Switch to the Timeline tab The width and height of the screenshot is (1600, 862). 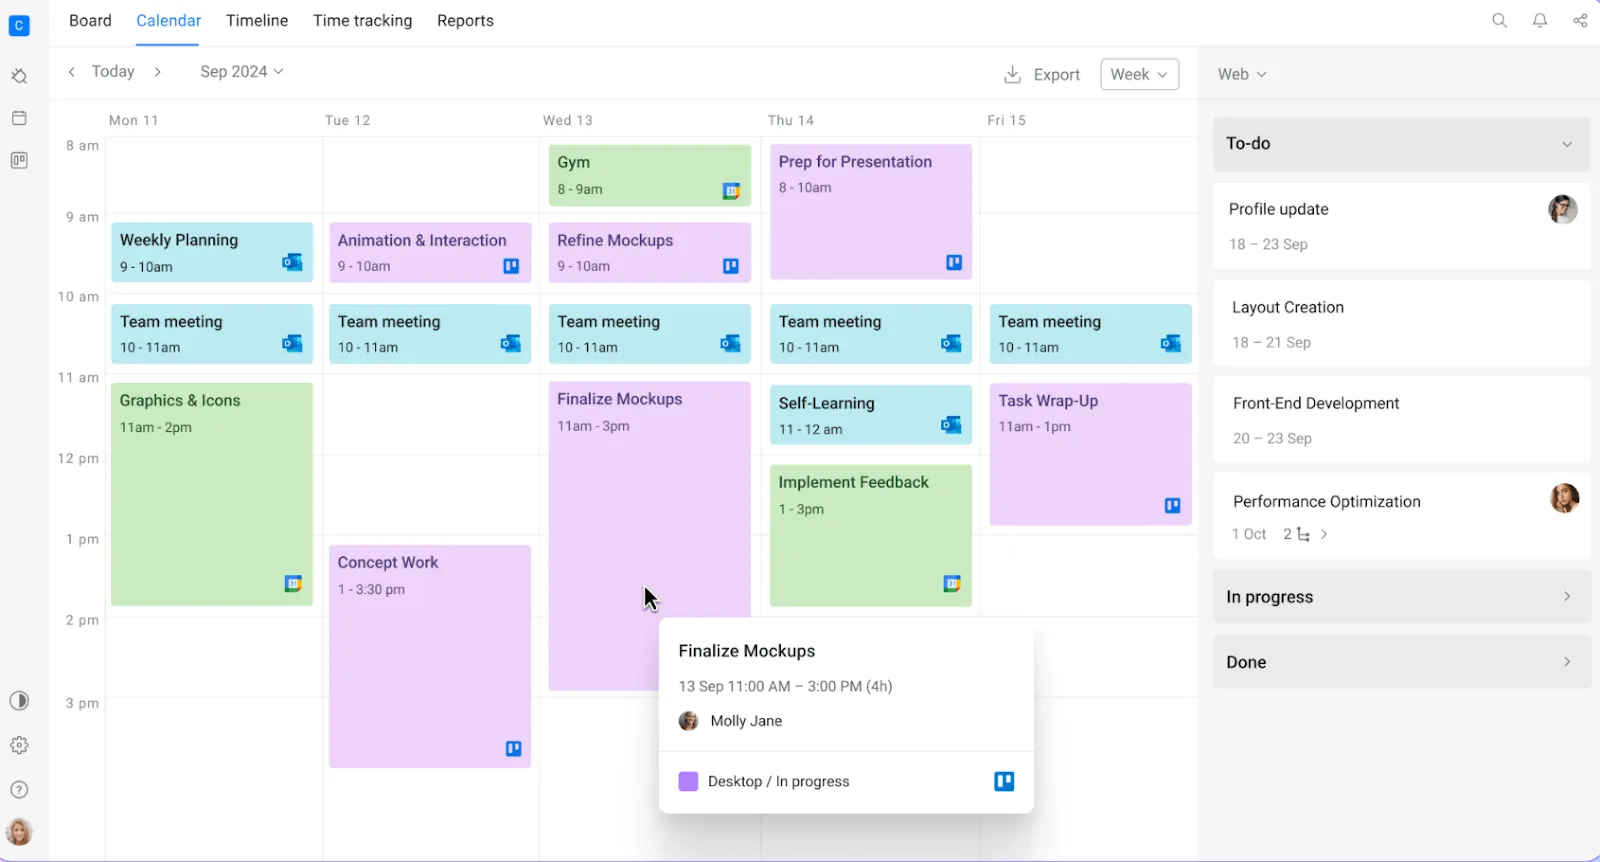[257, 21]
